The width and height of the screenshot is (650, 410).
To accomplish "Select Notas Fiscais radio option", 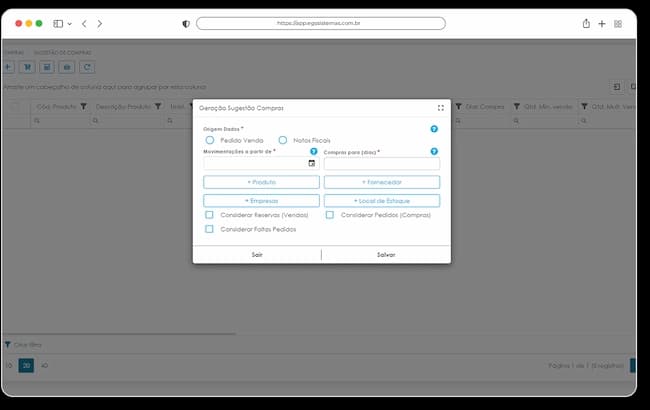I will (283, 140).
